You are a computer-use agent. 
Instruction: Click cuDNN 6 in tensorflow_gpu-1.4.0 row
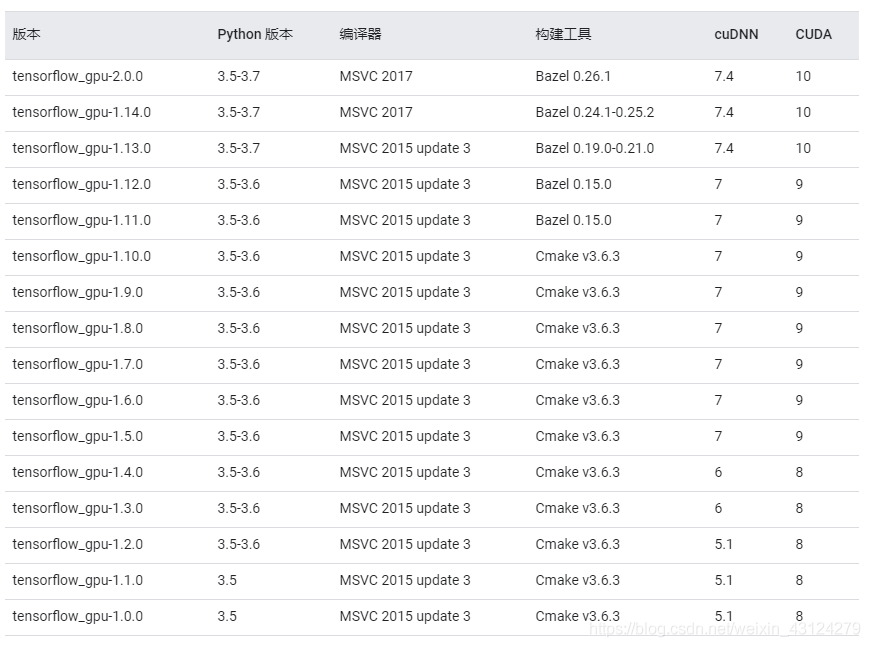[719, 473]
